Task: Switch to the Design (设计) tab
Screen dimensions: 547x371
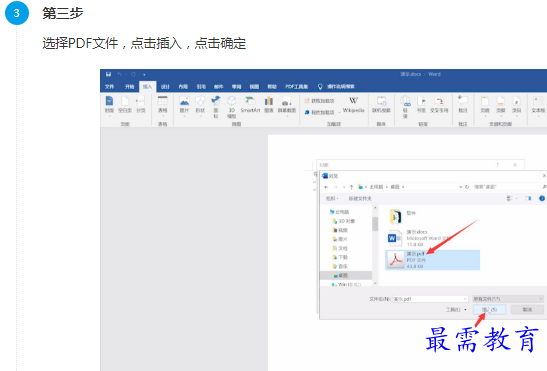Action: pyautogui.click(x=165, y=87)
